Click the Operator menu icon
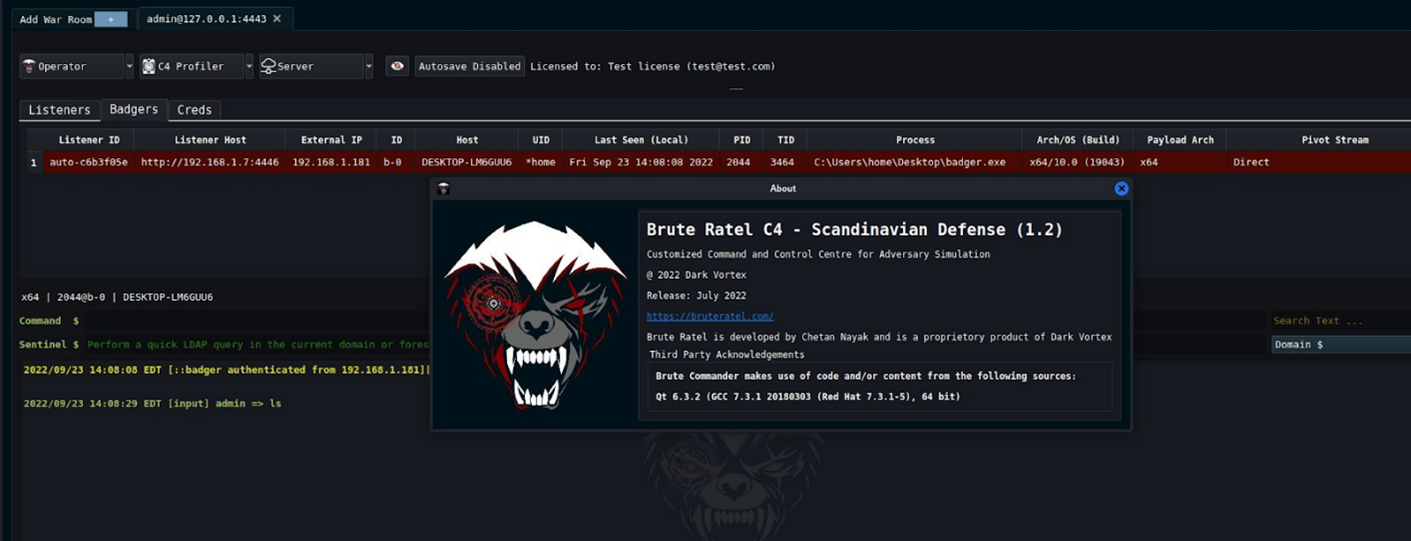The height and width of the screenshot is (541, 1411). coord(29,66)
